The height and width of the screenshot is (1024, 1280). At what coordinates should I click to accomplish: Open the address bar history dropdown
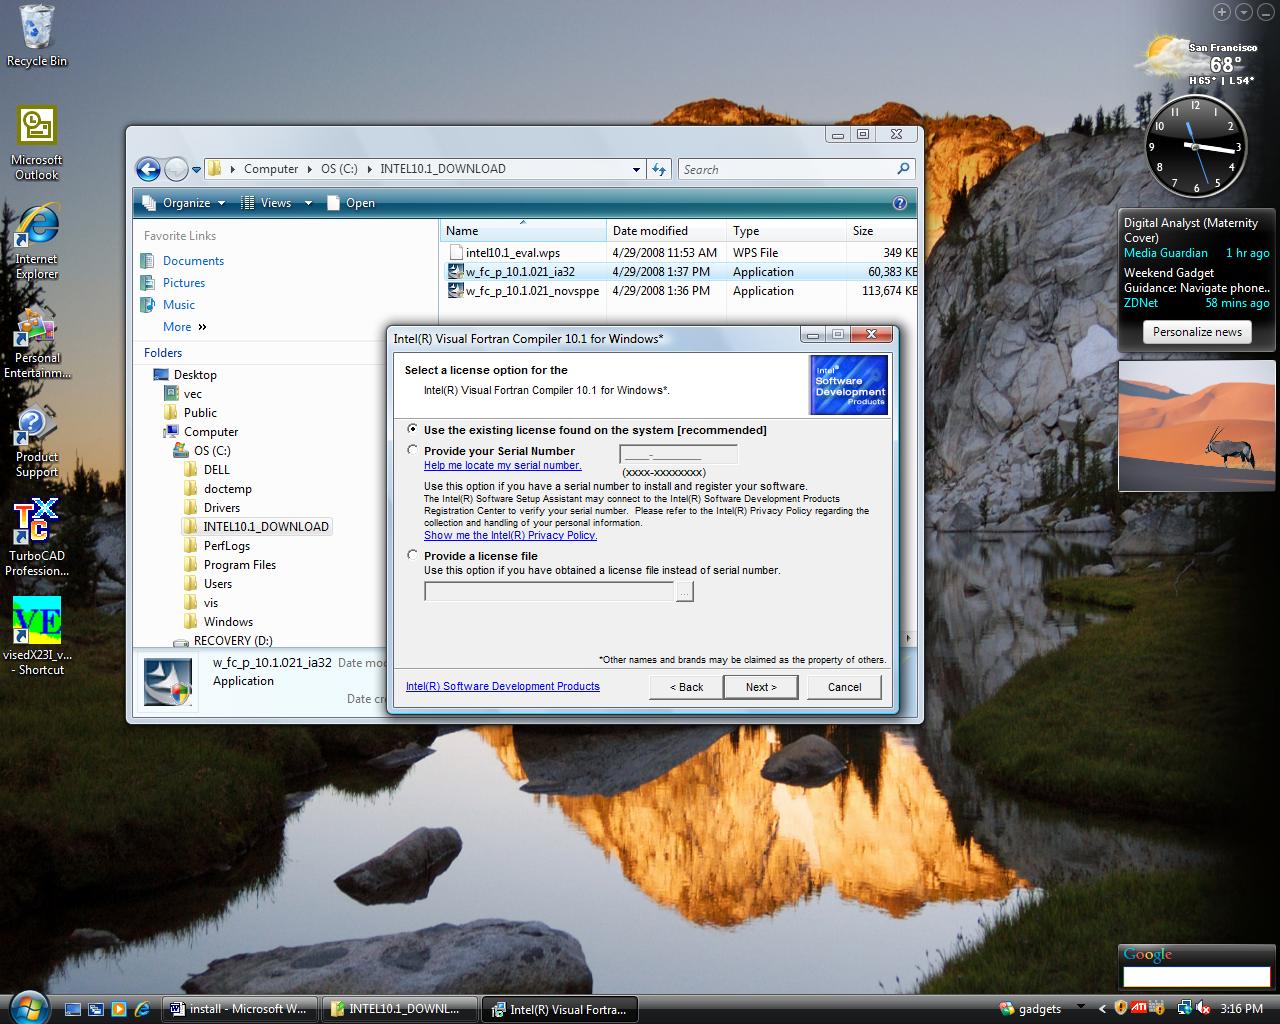[x=636, y=169]
